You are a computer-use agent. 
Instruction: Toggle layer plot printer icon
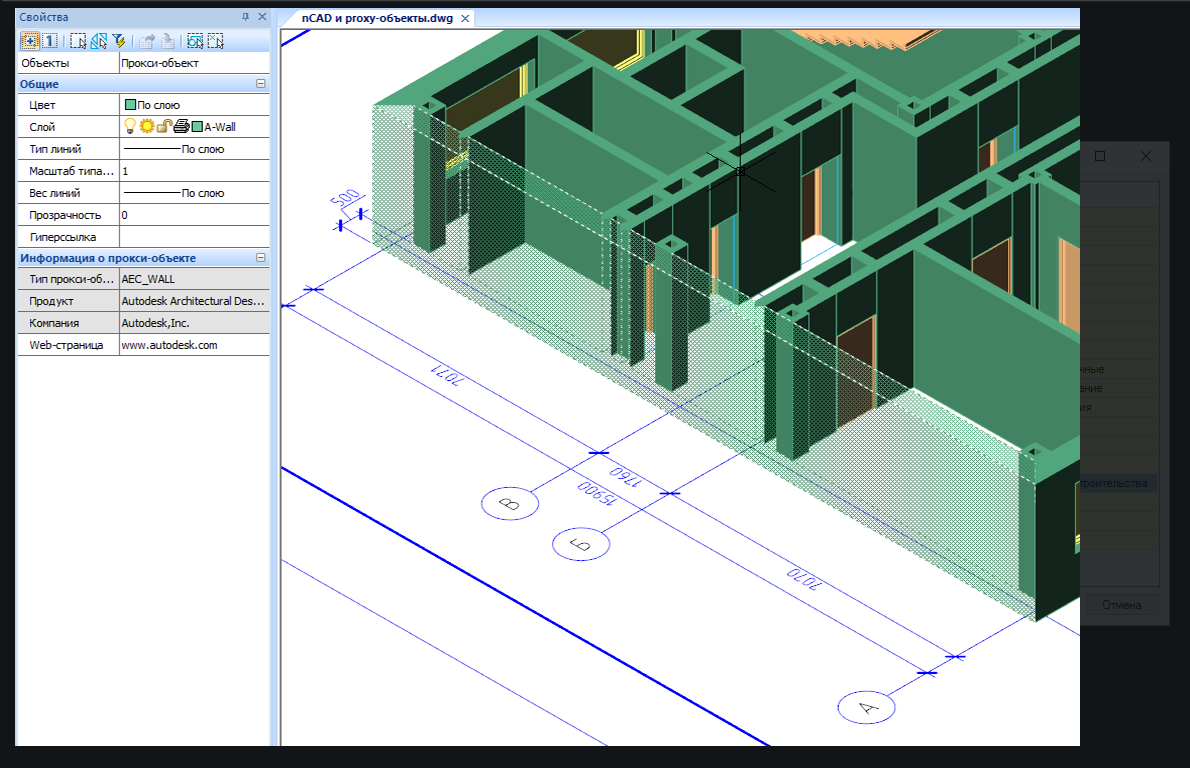coord(181,126)
